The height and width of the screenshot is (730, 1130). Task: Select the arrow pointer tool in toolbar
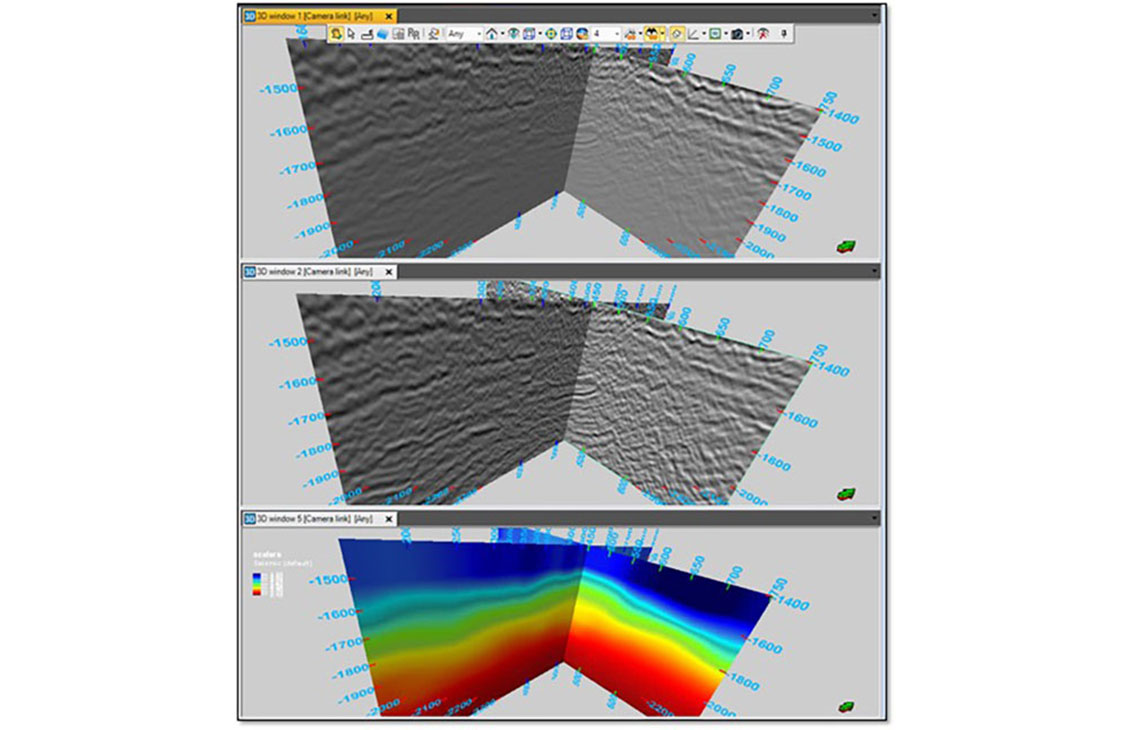(x=351, y=34)
